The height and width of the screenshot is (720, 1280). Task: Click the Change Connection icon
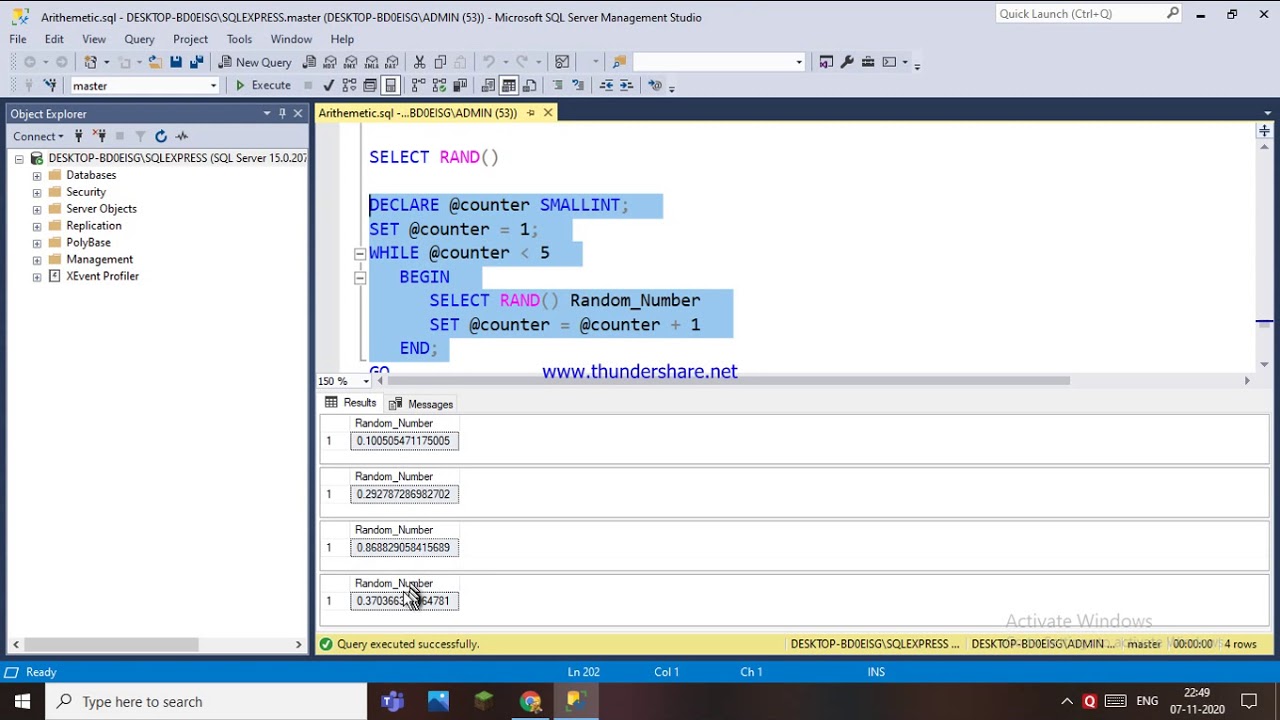(50, 85)
